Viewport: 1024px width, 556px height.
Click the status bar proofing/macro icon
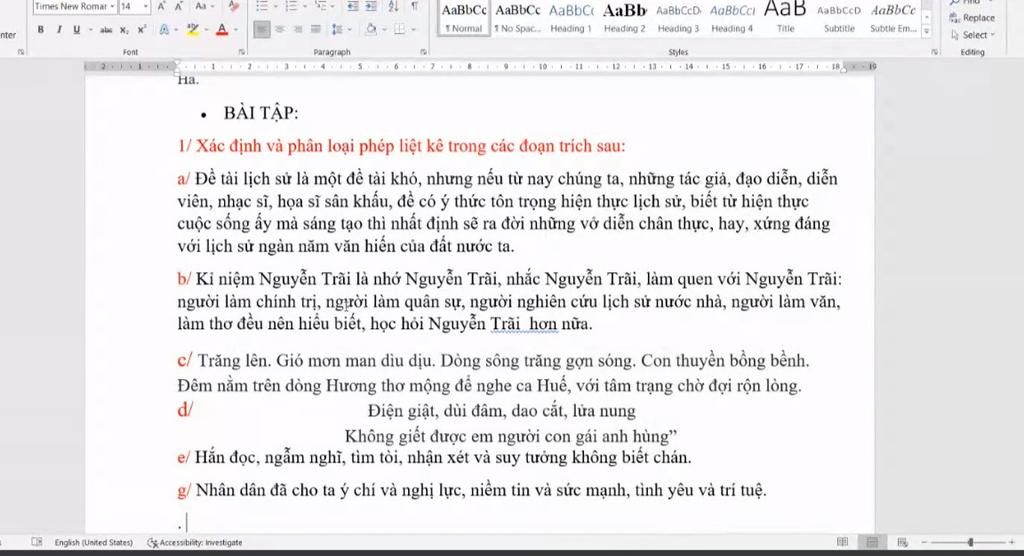tap(37, 542)
